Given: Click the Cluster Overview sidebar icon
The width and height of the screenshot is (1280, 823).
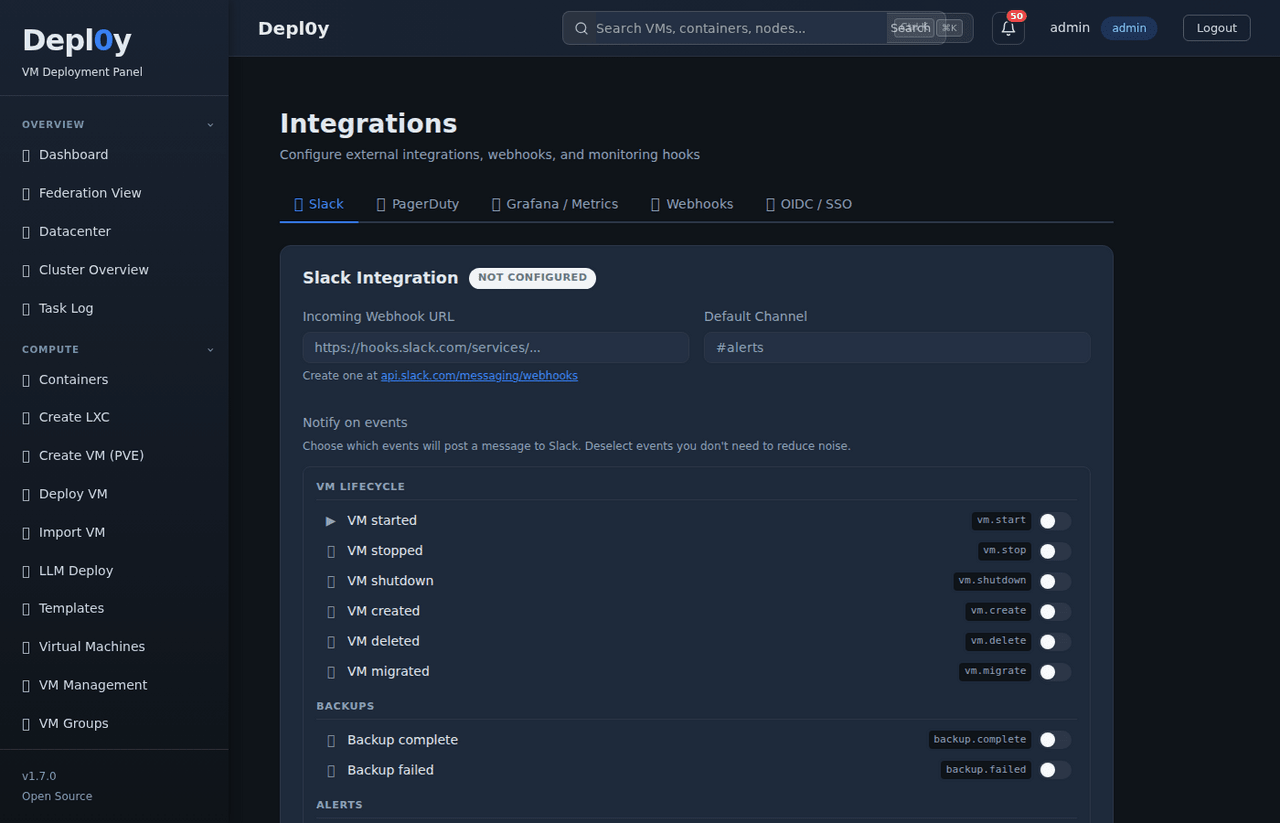Looking at the screenshot, I should [x=26, y=270].
